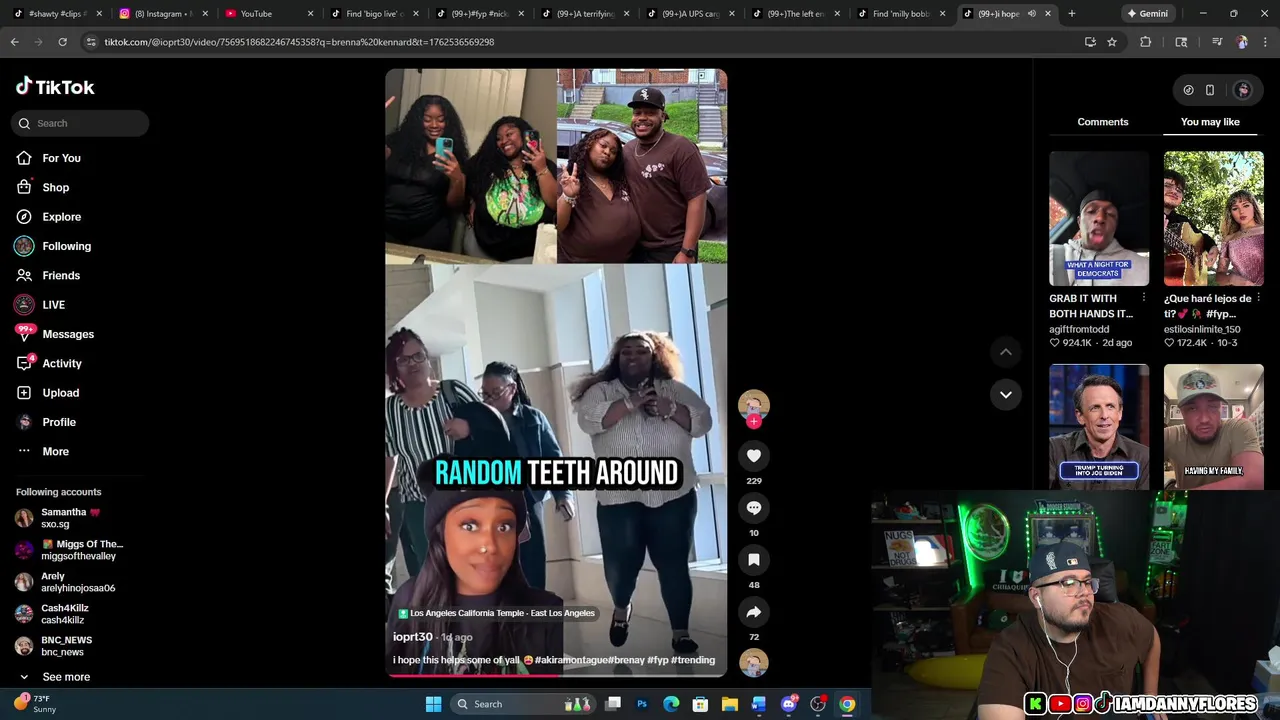Viewport: 1280px width, 720px height.
Task: Open the Trump turning into Joe Biden thumbnail
Action: pos(1099,426)
